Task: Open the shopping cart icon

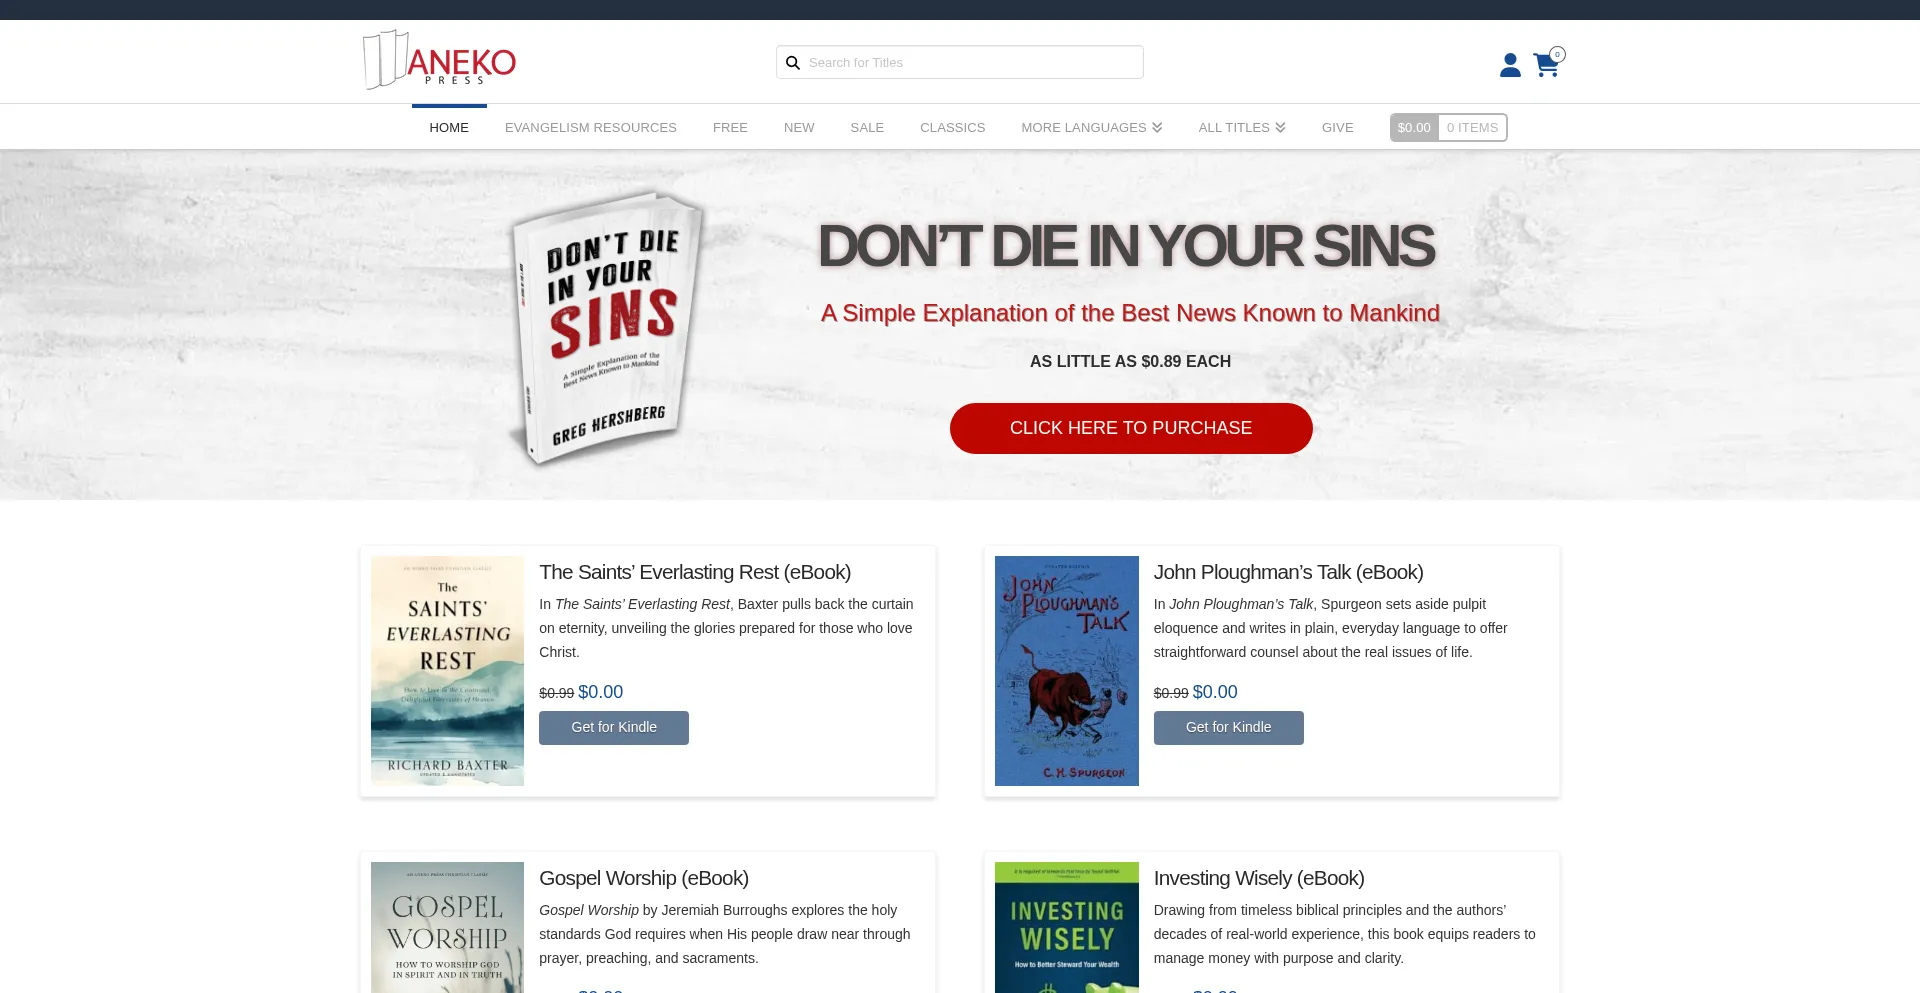Action: (x=1547, y=64)
